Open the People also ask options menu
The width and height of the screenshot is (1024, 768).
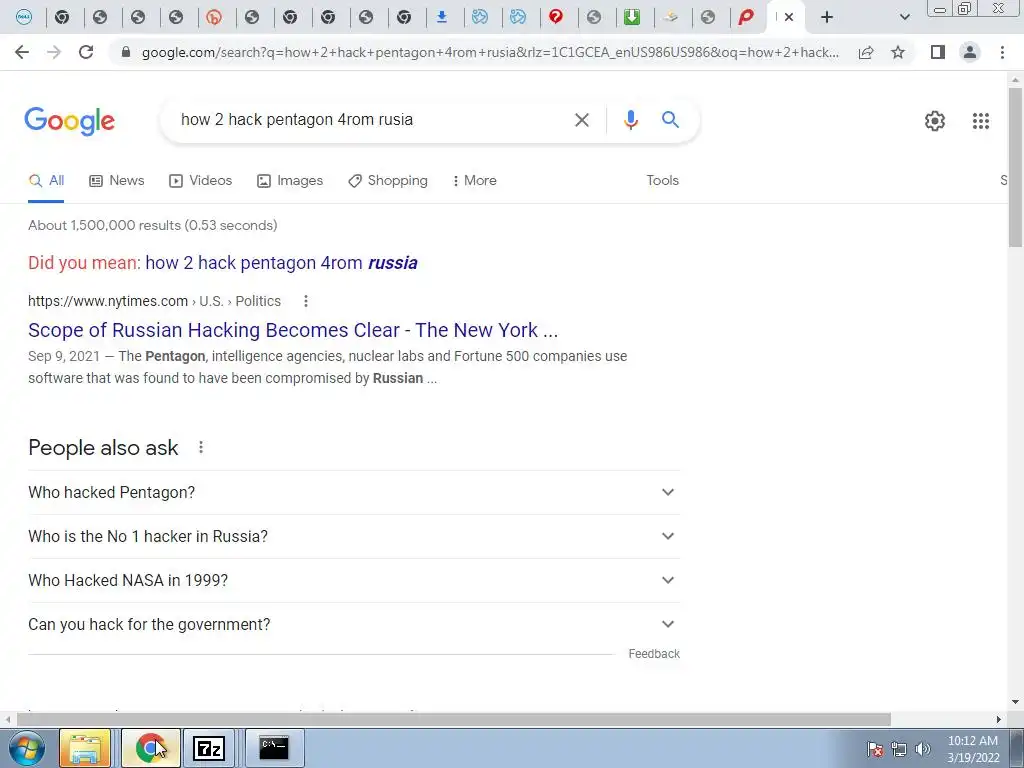point(201,447)
